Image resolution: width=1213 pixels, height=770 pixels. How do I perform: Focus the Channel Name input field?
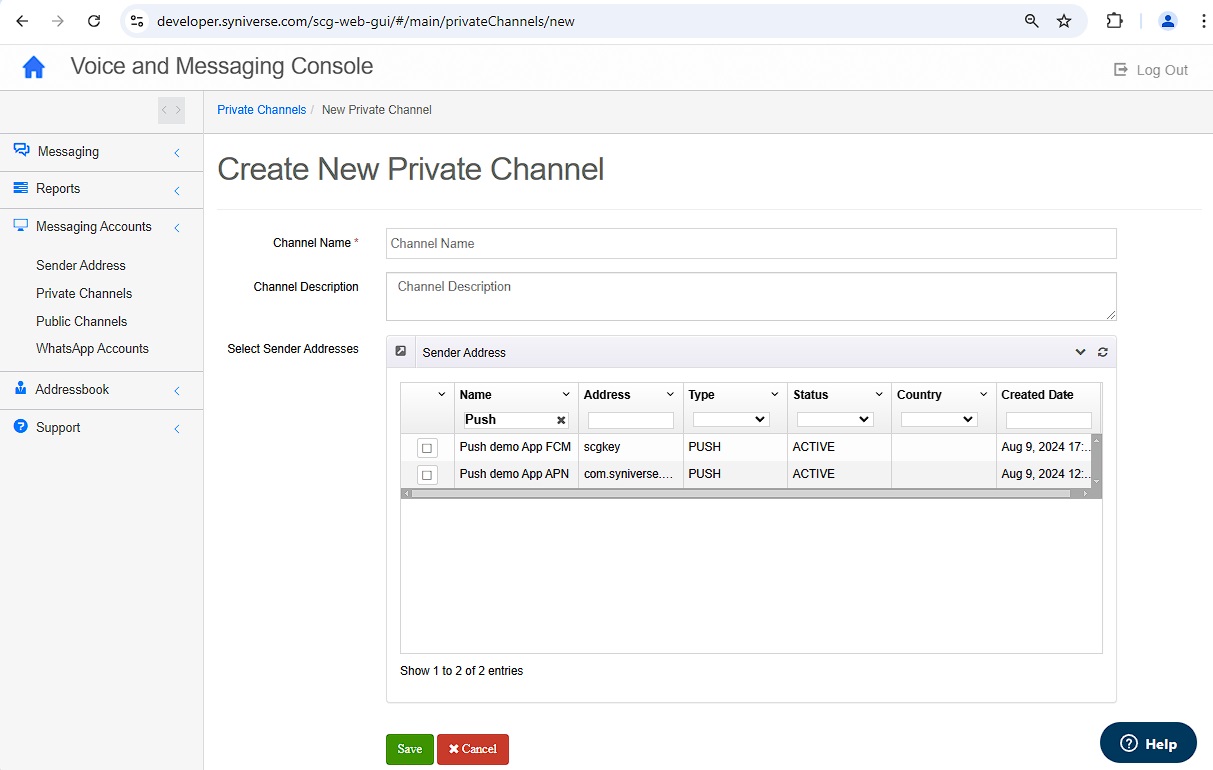click(751, 243)
